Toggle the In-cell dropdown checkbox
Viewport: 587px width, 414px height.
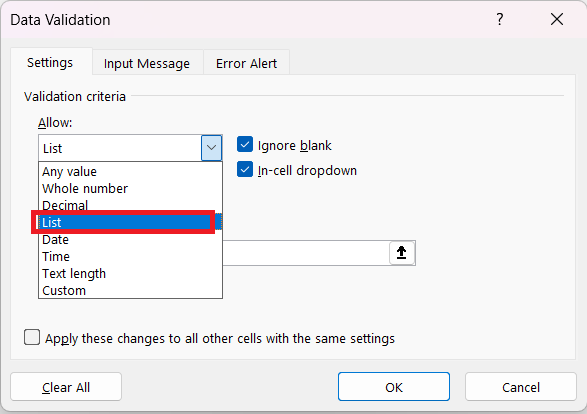pos(245,170)
